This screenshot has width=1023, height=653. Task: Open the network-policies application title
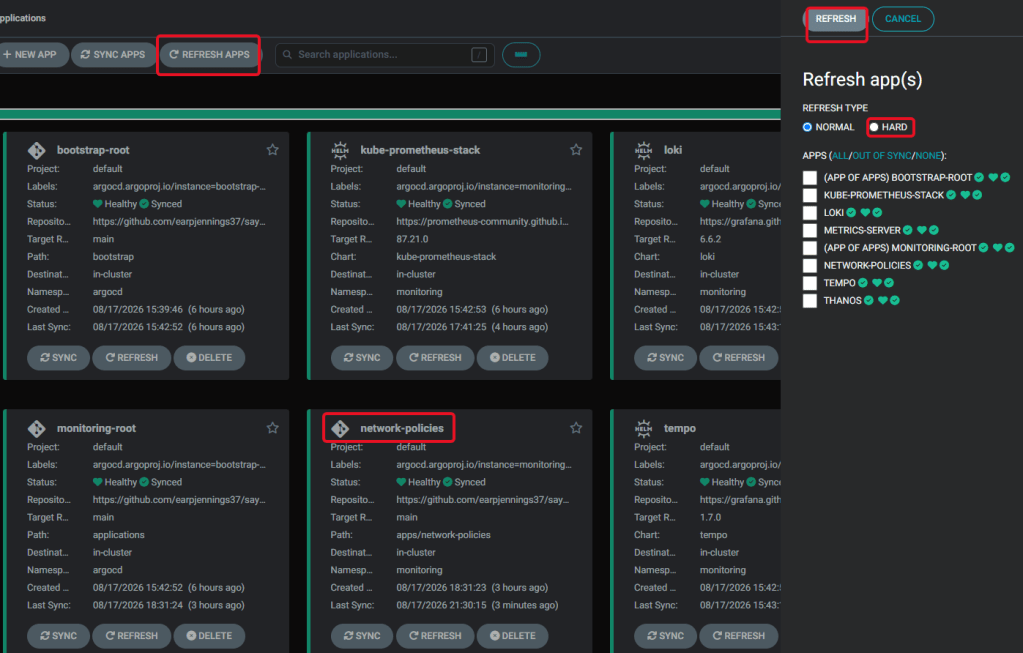click(402, 429)
